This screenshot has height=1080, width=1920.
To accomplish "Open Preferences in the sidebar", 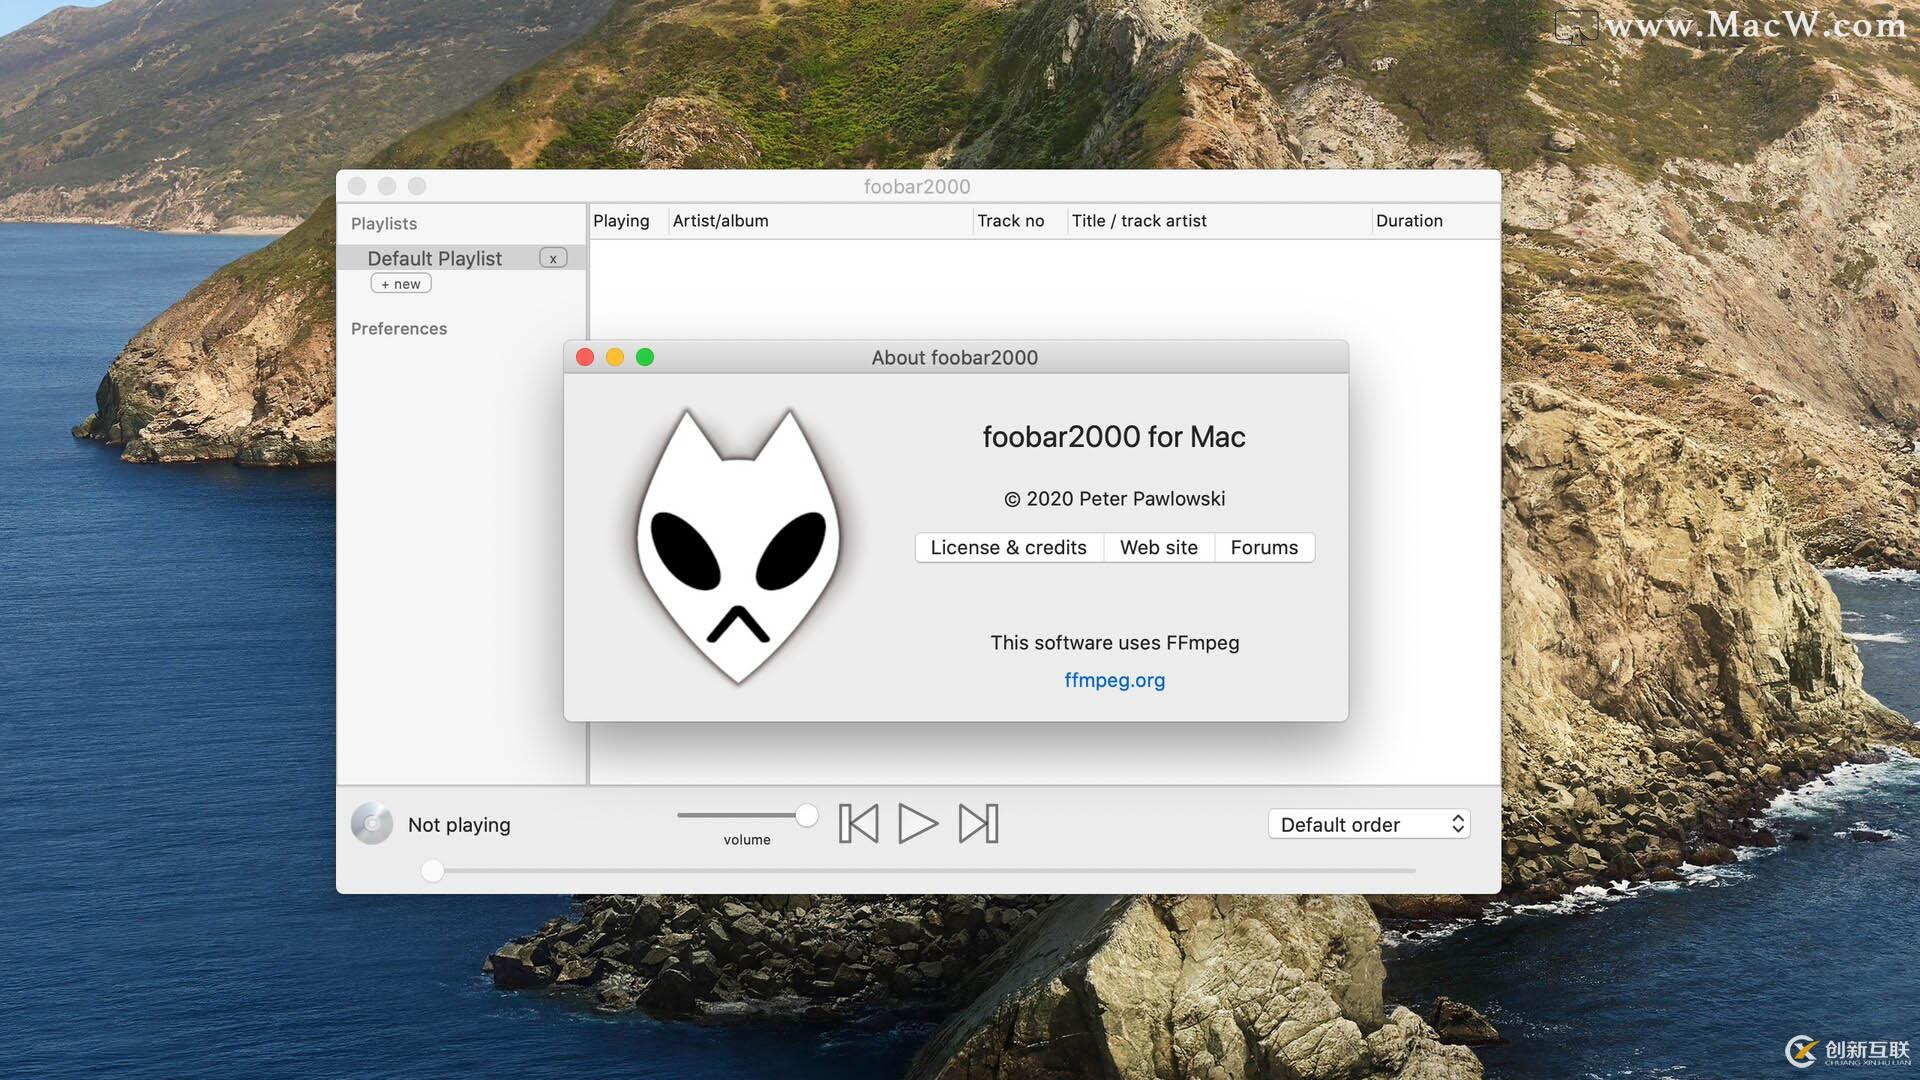I will pyautogui.click(x=399, y=328).
